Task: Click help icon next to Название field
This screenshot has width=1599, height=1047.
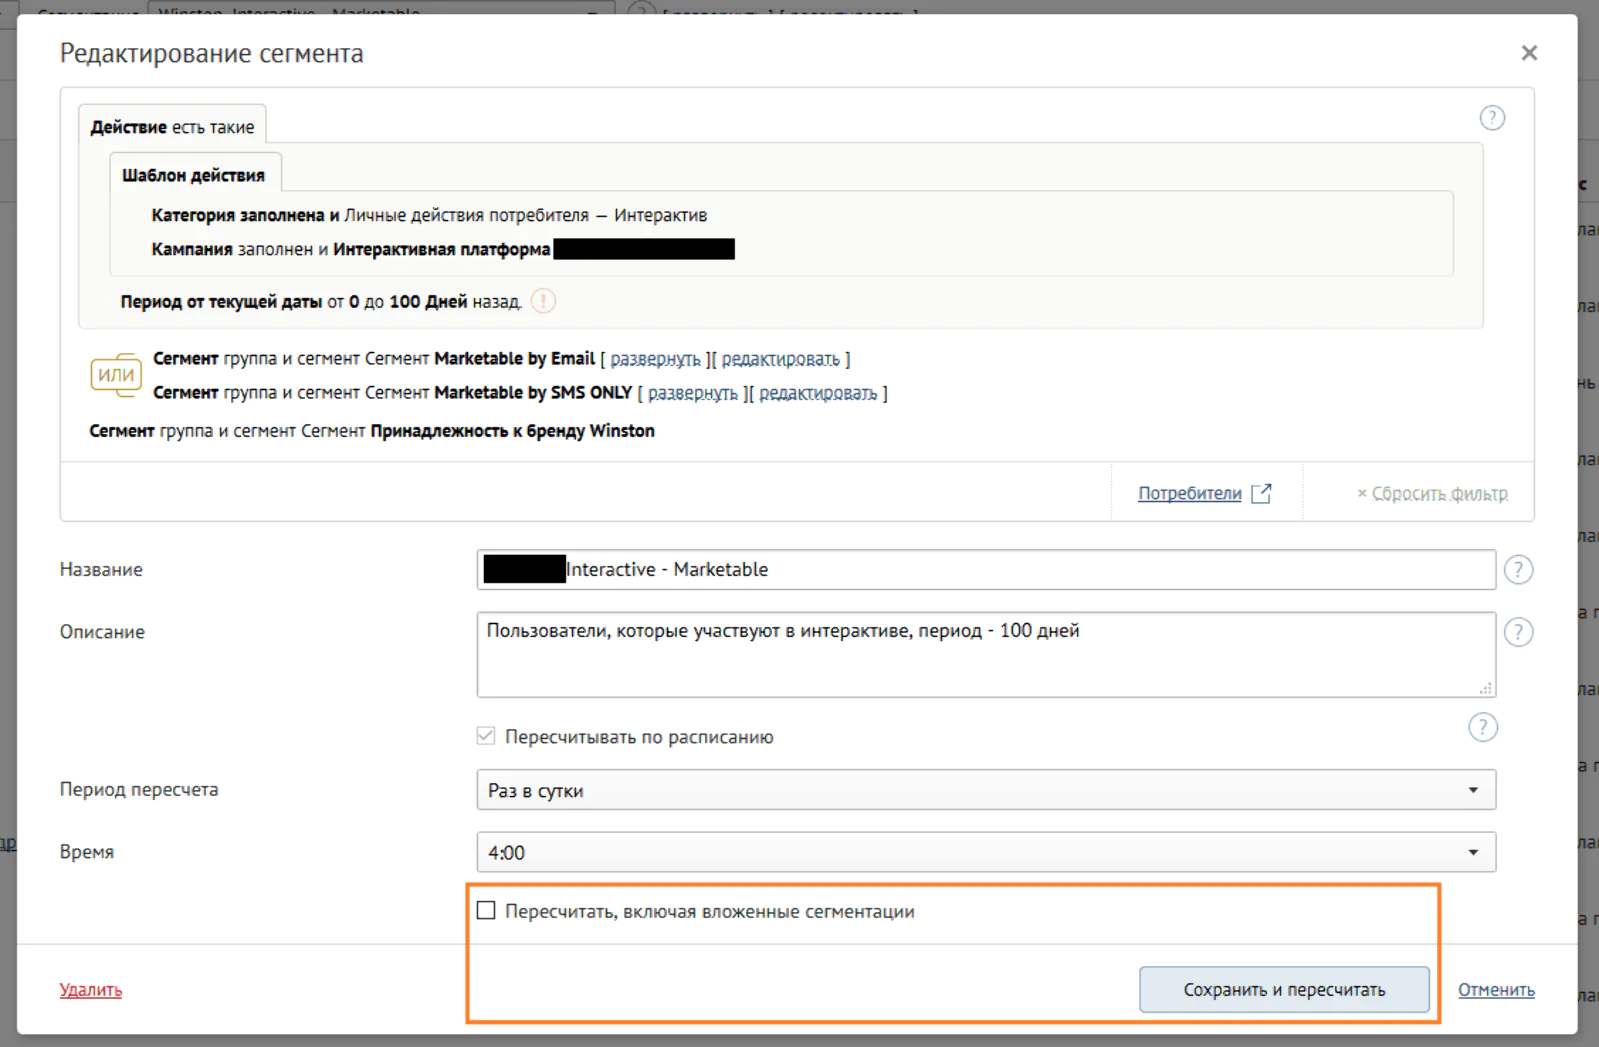Action: (x=1517, y=570)
